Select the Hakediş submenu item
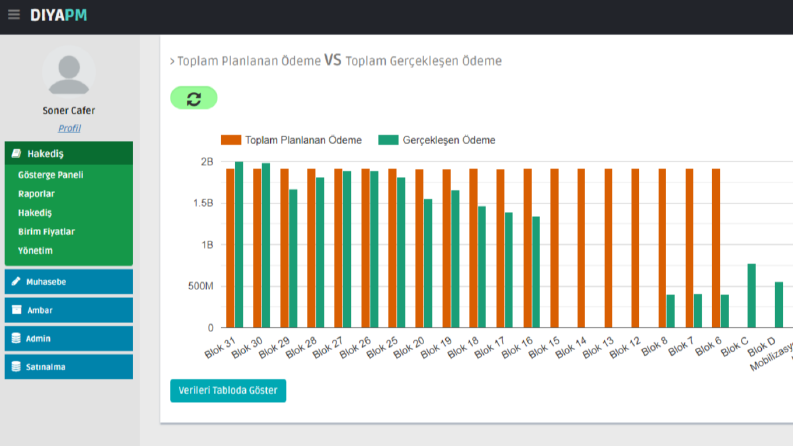793x446 pixels. (x=35, y=213)
